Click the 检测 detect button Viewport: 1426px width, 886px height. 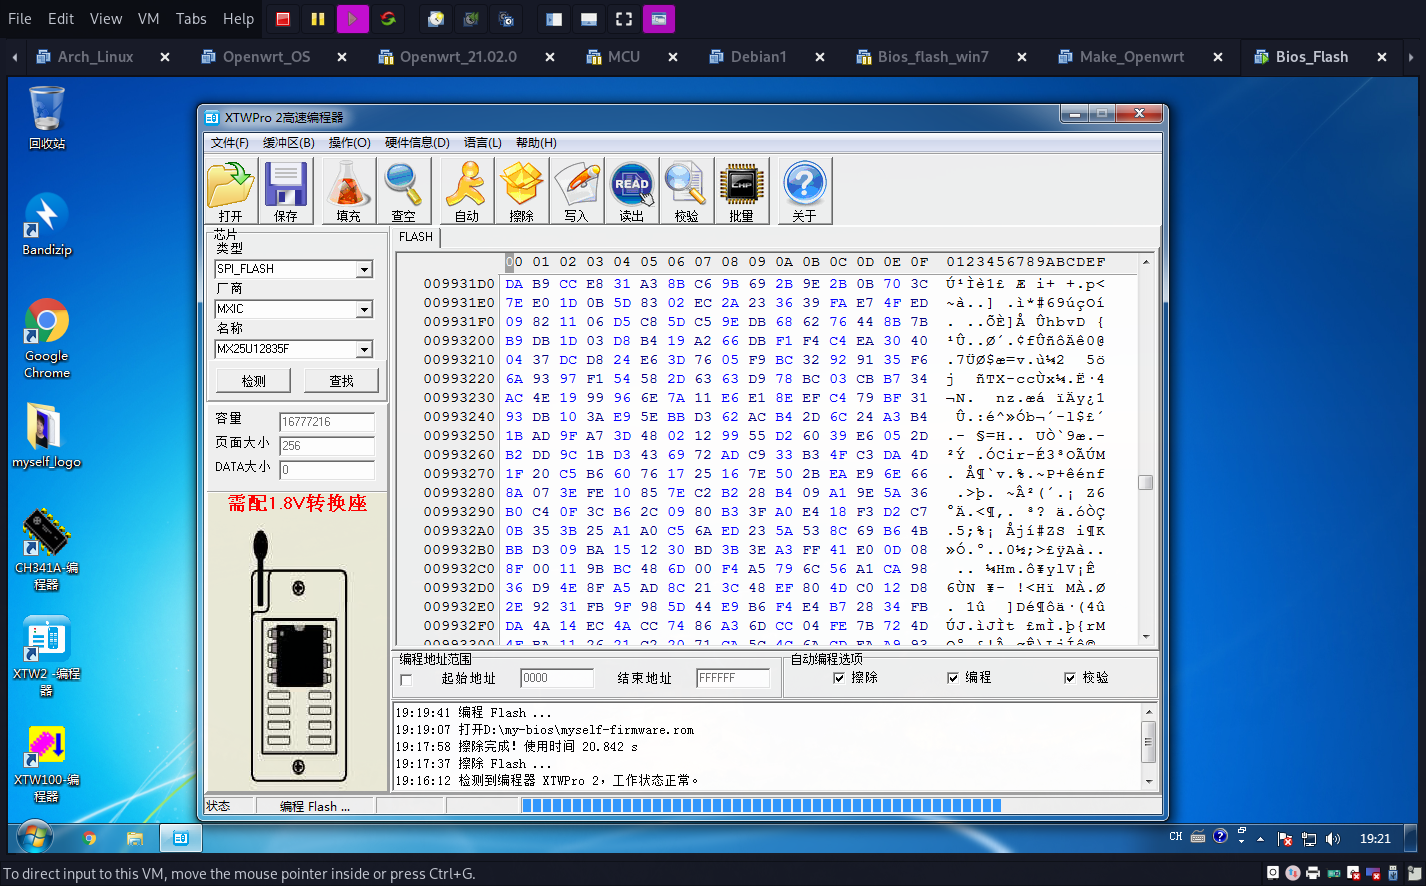point(254,381)
